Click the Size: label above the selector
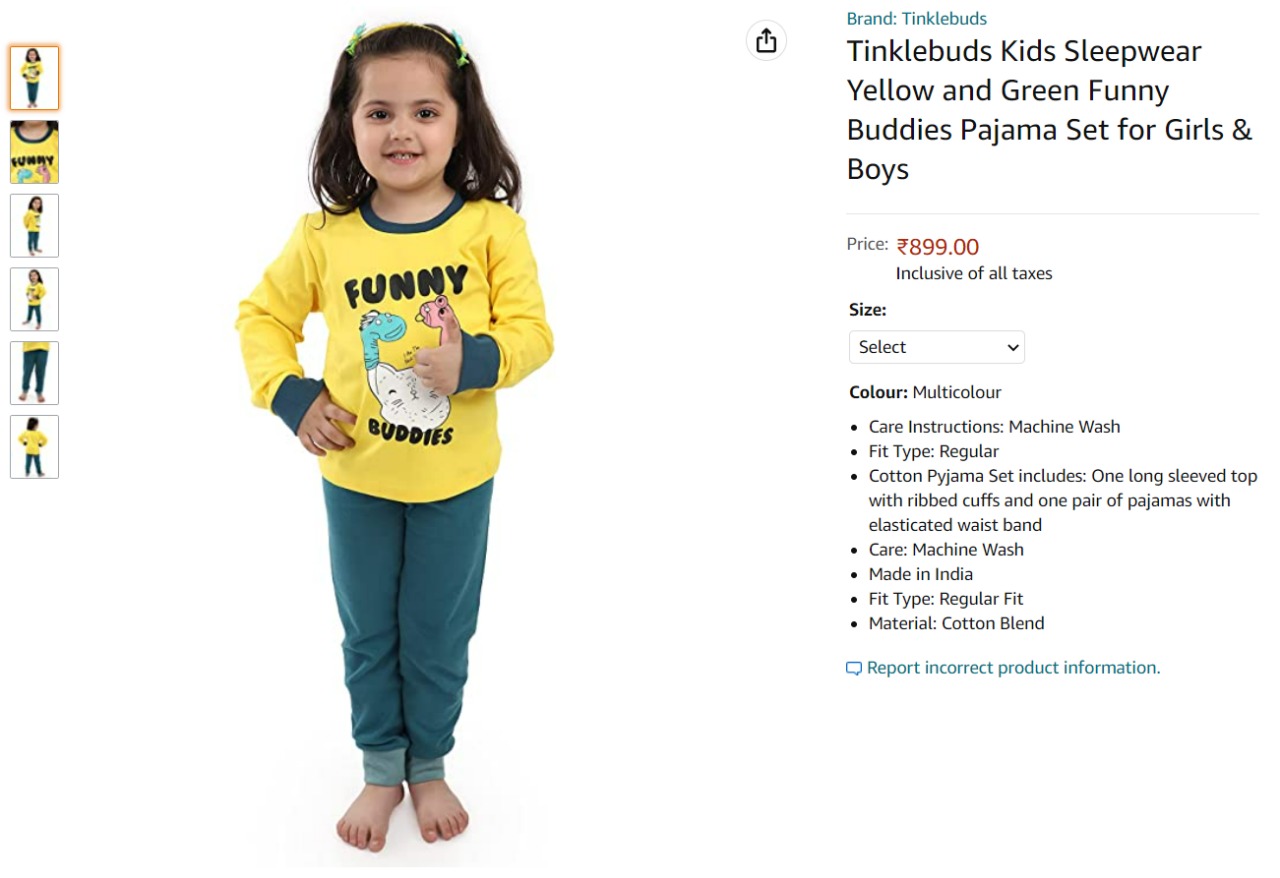The height and width of the screenshot is (878, 1280). [868, 310]
